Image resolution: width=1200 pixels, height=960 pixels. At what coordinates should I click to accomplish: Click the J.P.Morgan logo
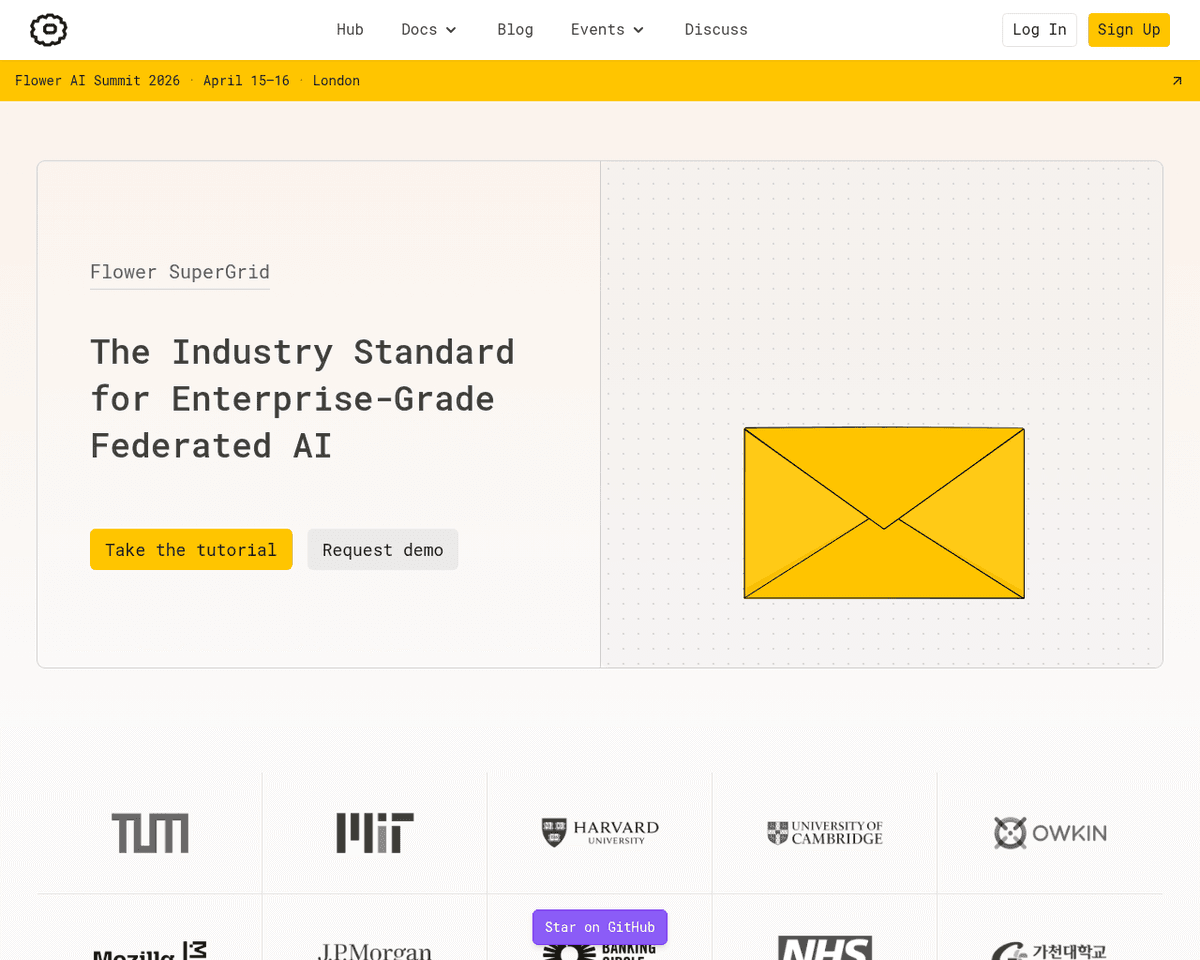(x=375, y=951)
